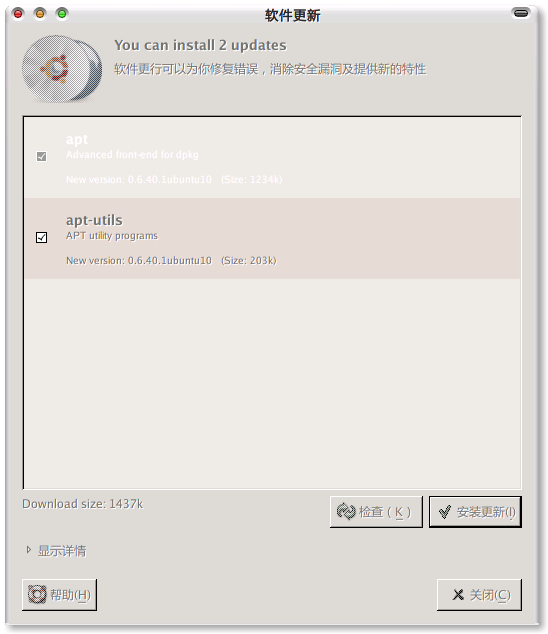
Task: Click the 检查 (K) check button
Action: (376, 512)
